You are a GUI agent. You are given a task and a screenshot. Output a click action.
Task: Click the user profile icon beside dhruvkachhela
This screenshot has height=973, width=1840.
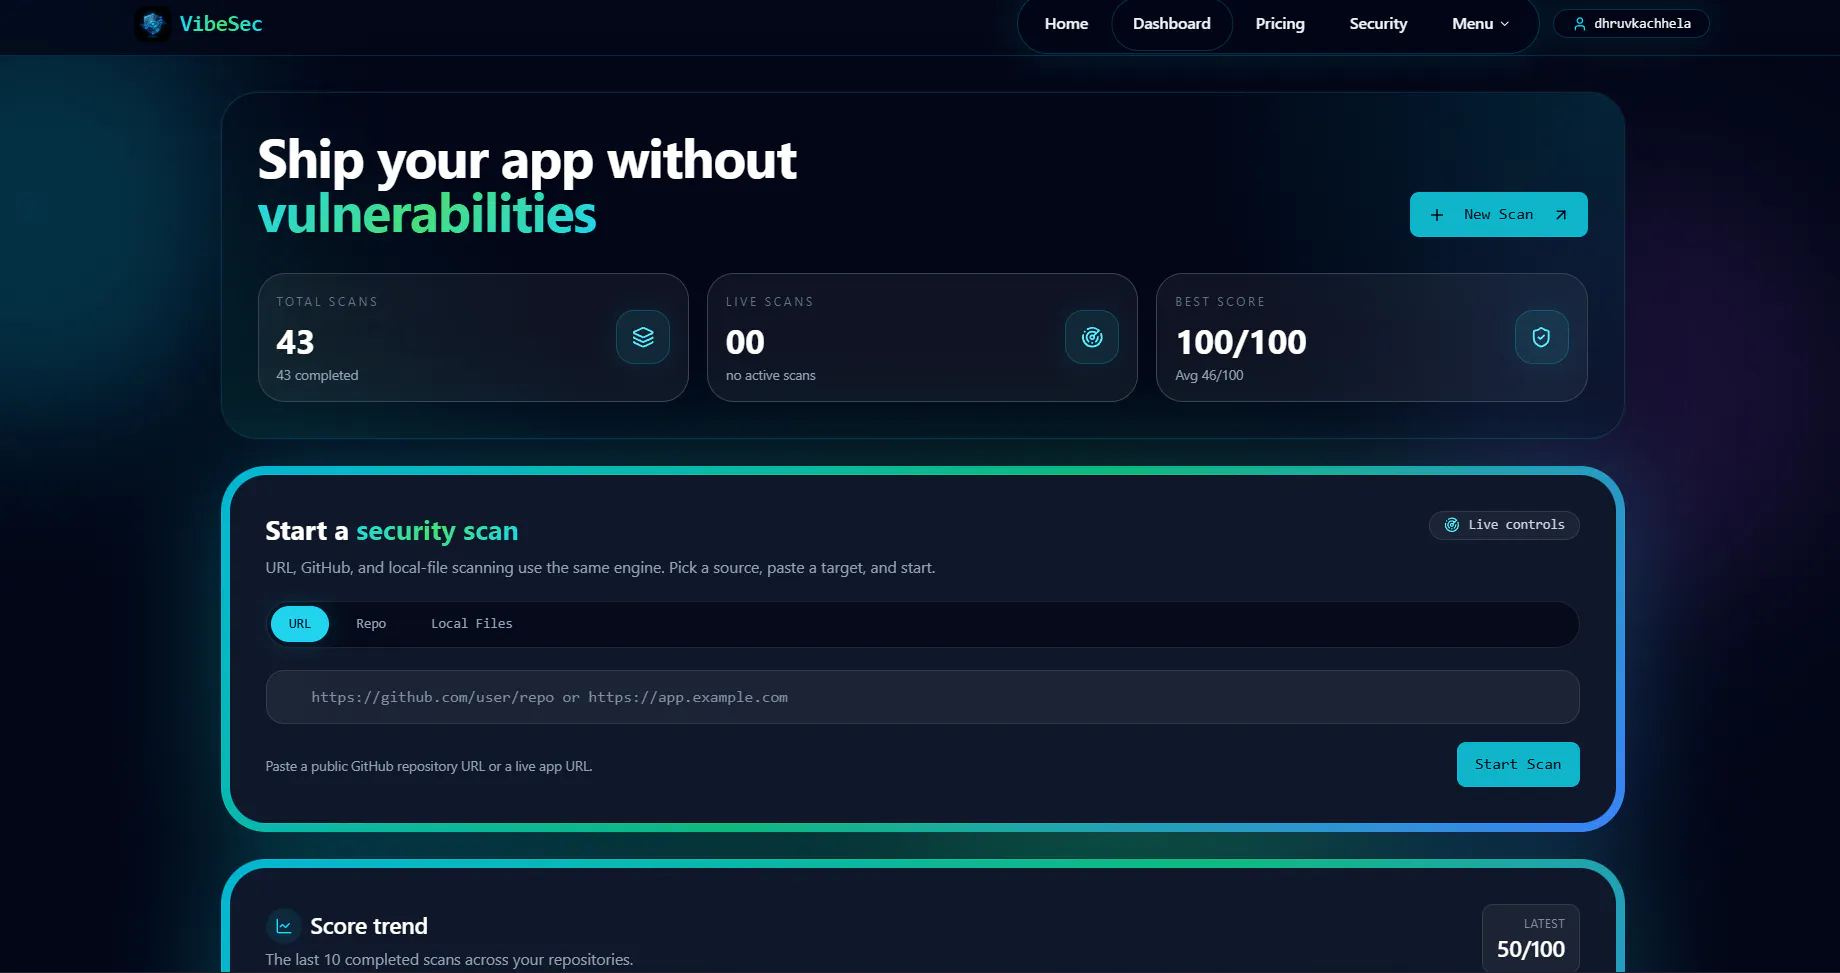click(x=1580, y=24)
